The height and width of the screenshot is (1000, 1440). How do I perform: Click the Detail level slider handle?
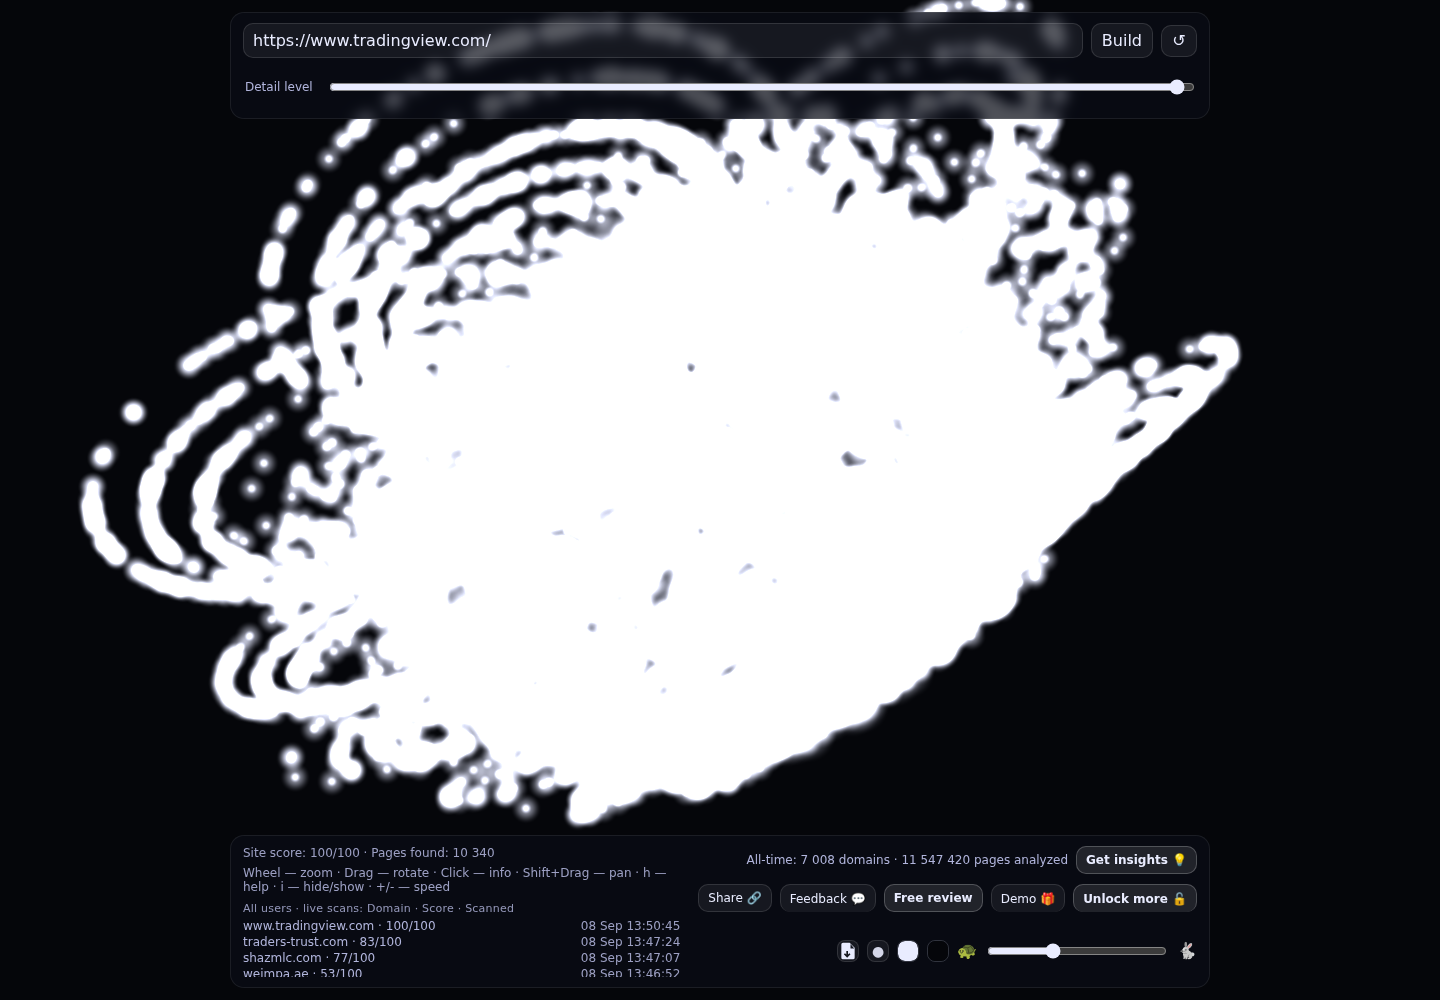coord(1177,87)
